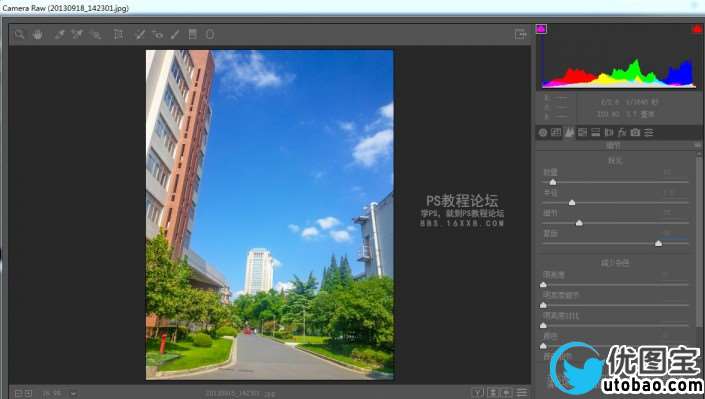The height and width of the screenshot is (399, 705).
Task: Toggle full screen mode icon
Action: (520, 34)
